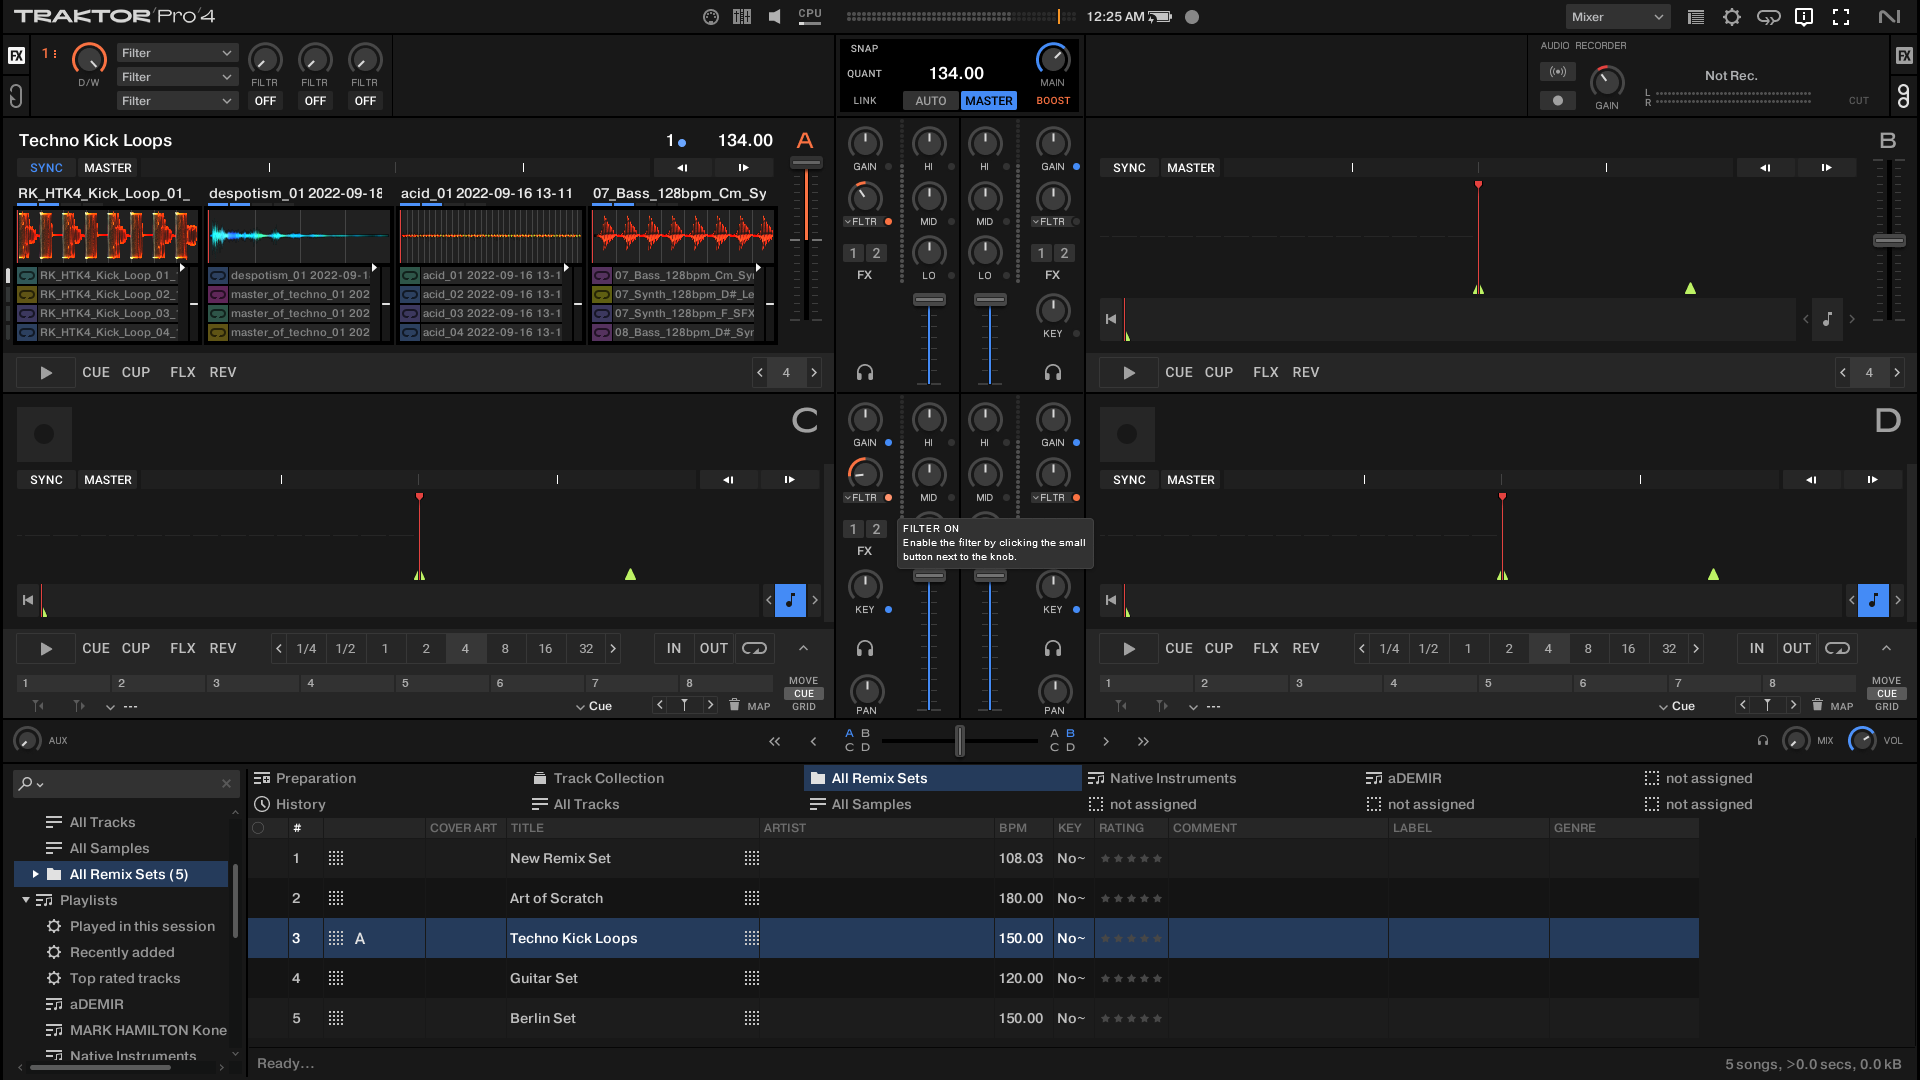Toggle Deck B MASTER button
This screenshot has height=1080, width=1920.
pos(1191,168)
